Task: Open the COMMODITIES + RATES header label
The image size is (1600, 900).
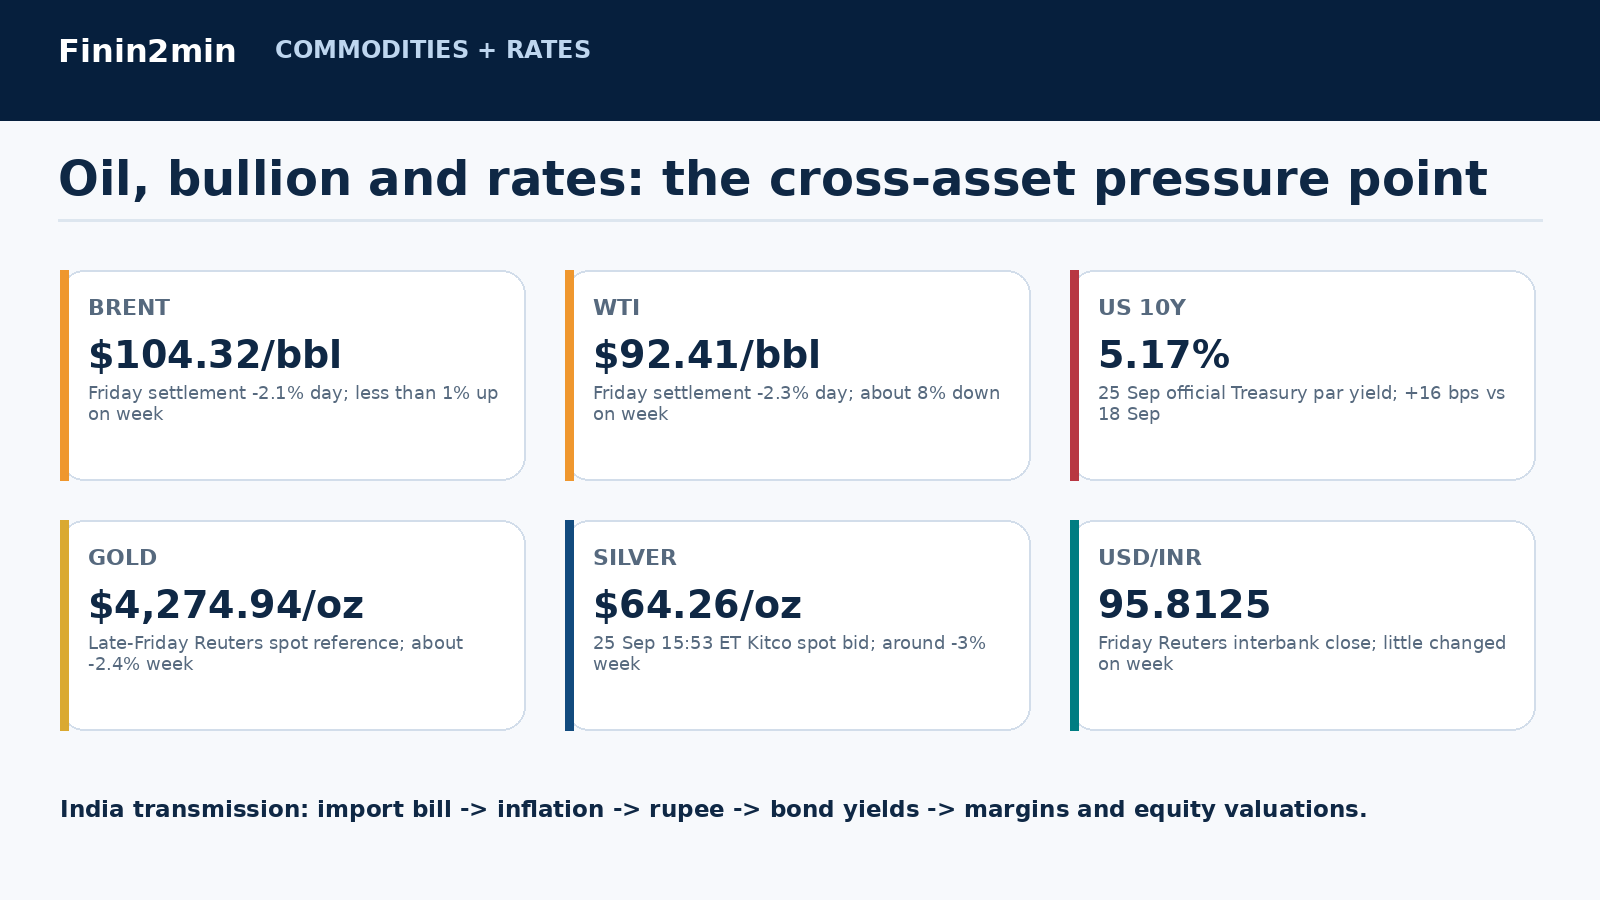Action: pyautogui.click(x=433, y=50)
